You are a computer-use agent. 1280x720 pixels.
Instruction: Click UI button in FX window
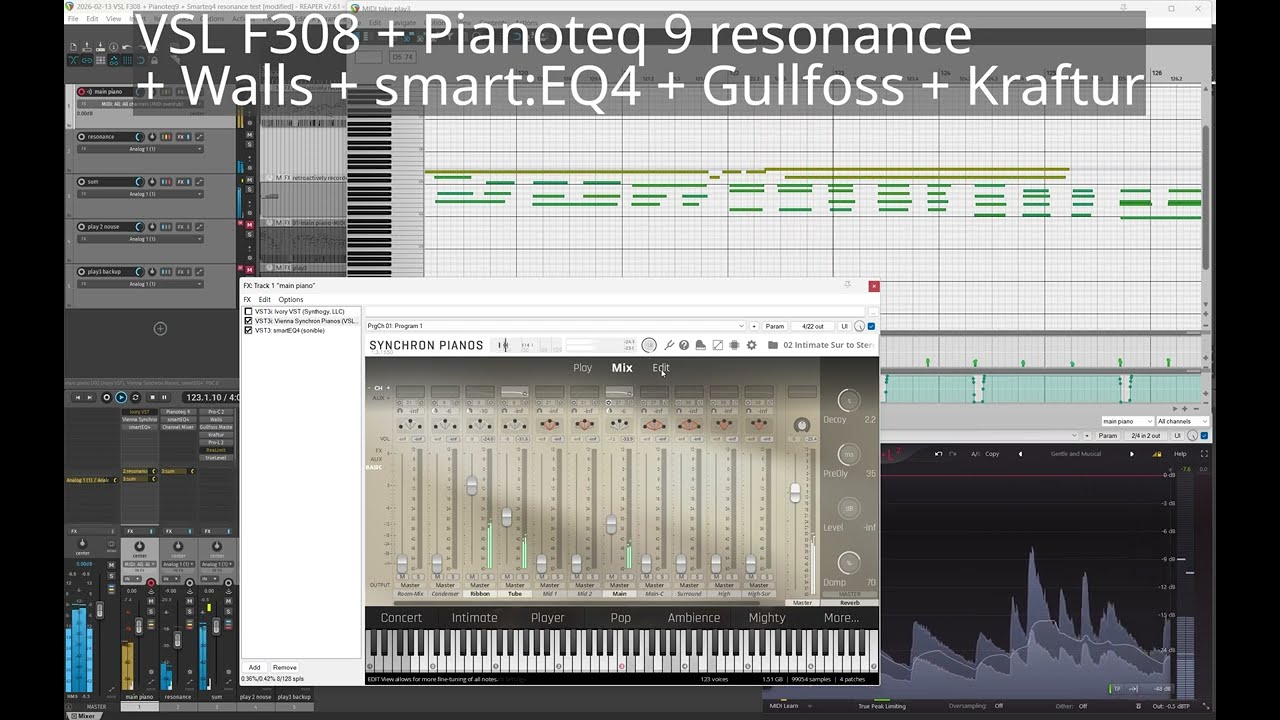(x=845, y=326)
